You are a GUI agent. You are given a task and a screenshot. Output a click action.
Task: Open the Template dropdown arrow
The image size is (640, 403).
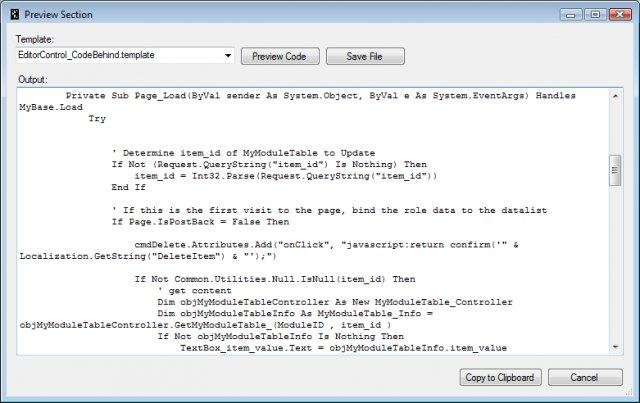coord(229,56)
